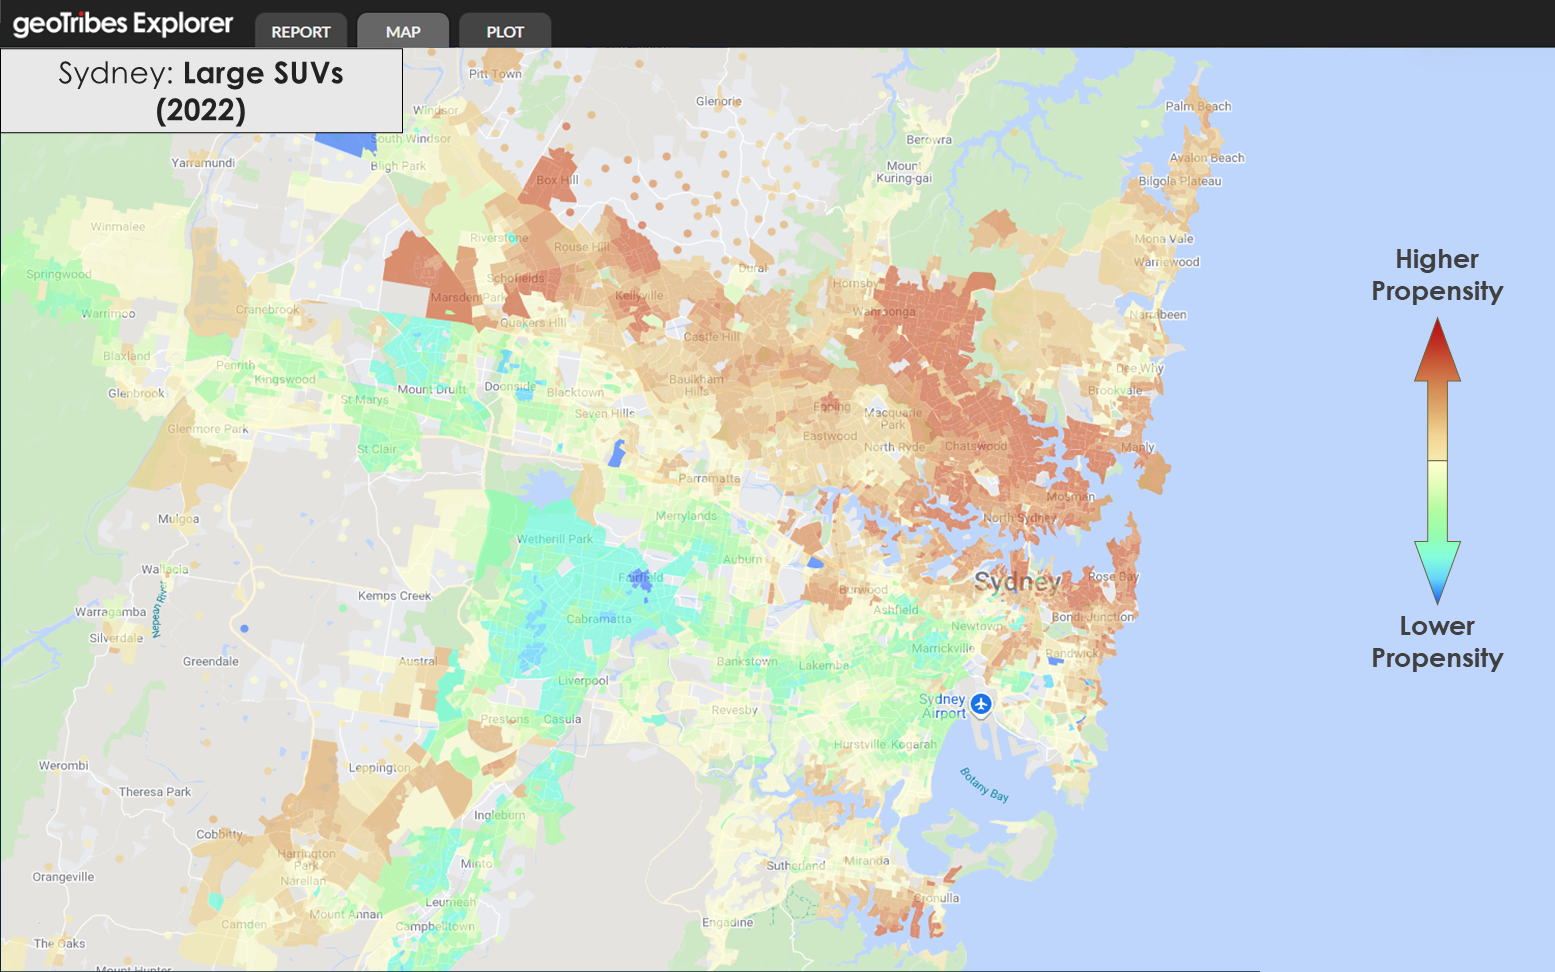Image resolution: width=1555 pixels, height=972 pixels.
Task: Click the red Higher Propensity arrowhead
Action: tap(1437, 350)
